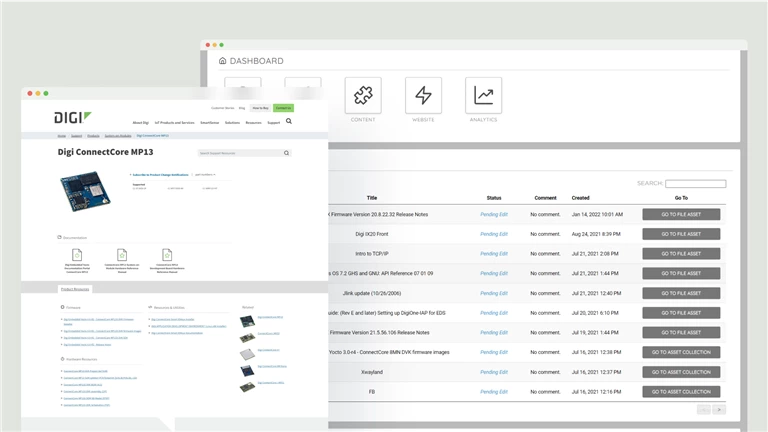Open the first related product thumbnail
The image size is (768, 432).
247,321
